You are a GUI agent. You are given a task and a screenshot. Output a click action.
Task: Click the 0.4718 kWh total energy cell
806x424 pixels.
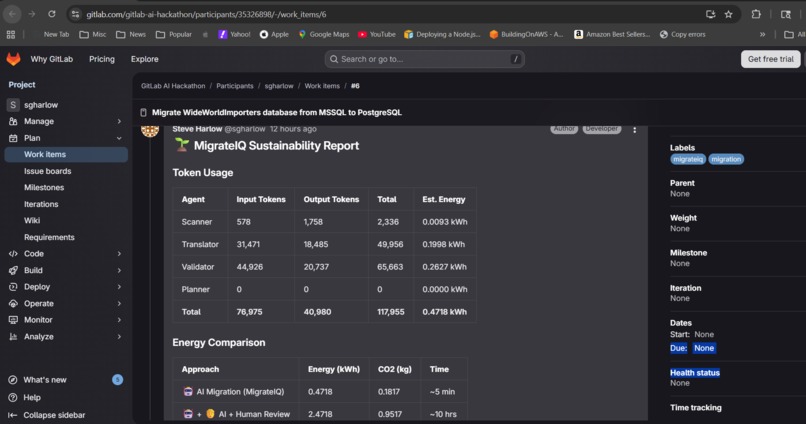(x=445, y=311)
